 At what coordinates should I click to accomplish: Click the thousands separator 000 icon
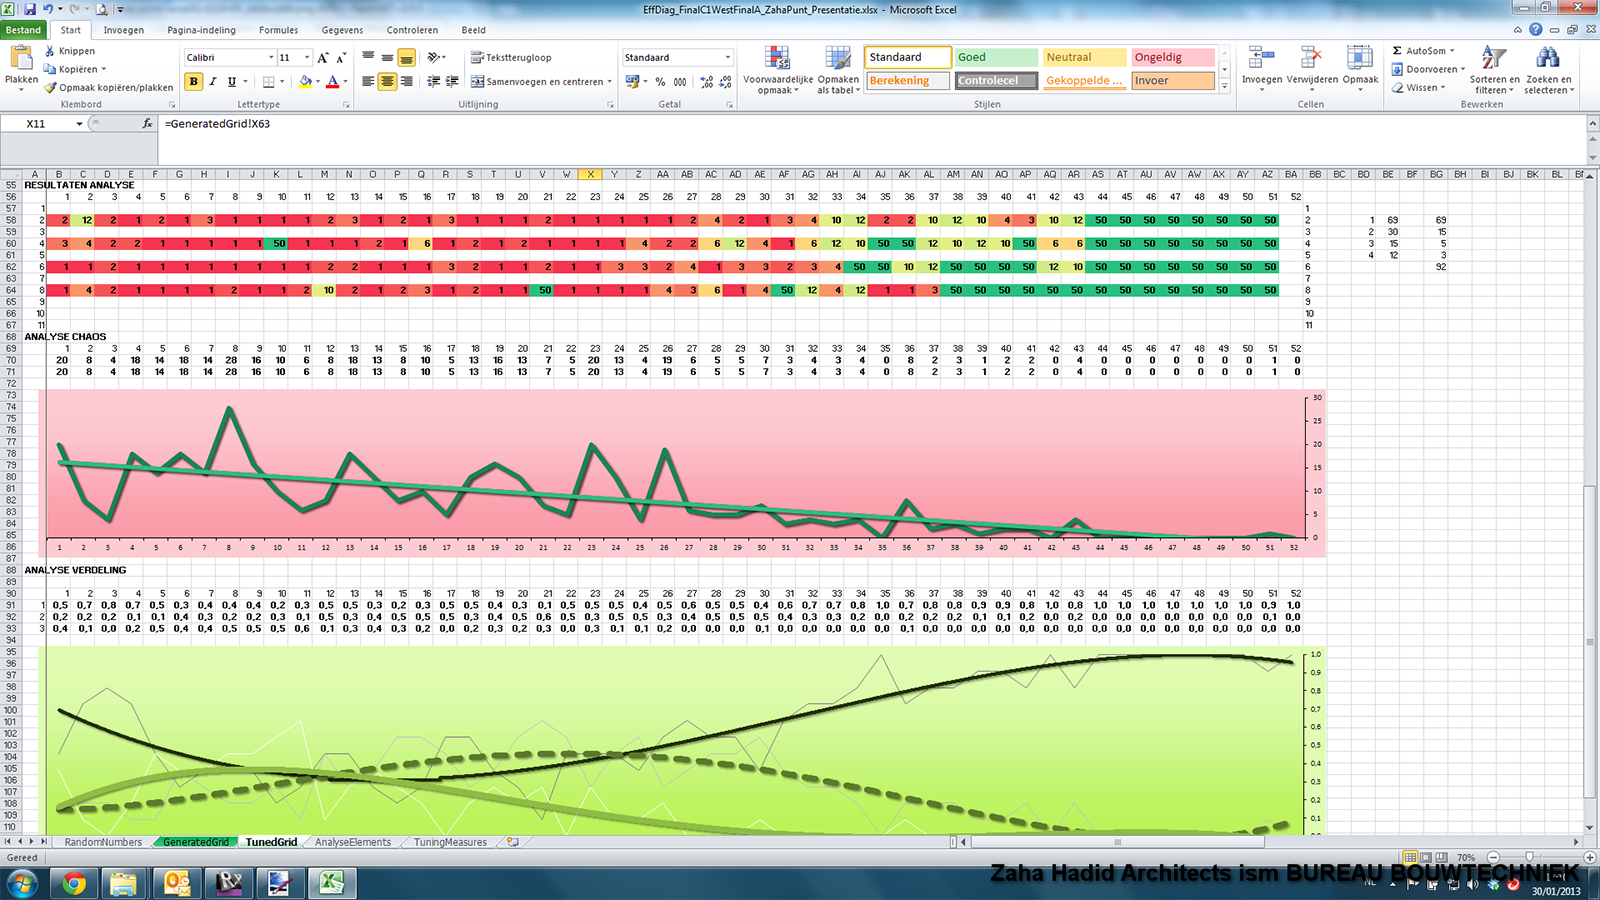[680, 82]
